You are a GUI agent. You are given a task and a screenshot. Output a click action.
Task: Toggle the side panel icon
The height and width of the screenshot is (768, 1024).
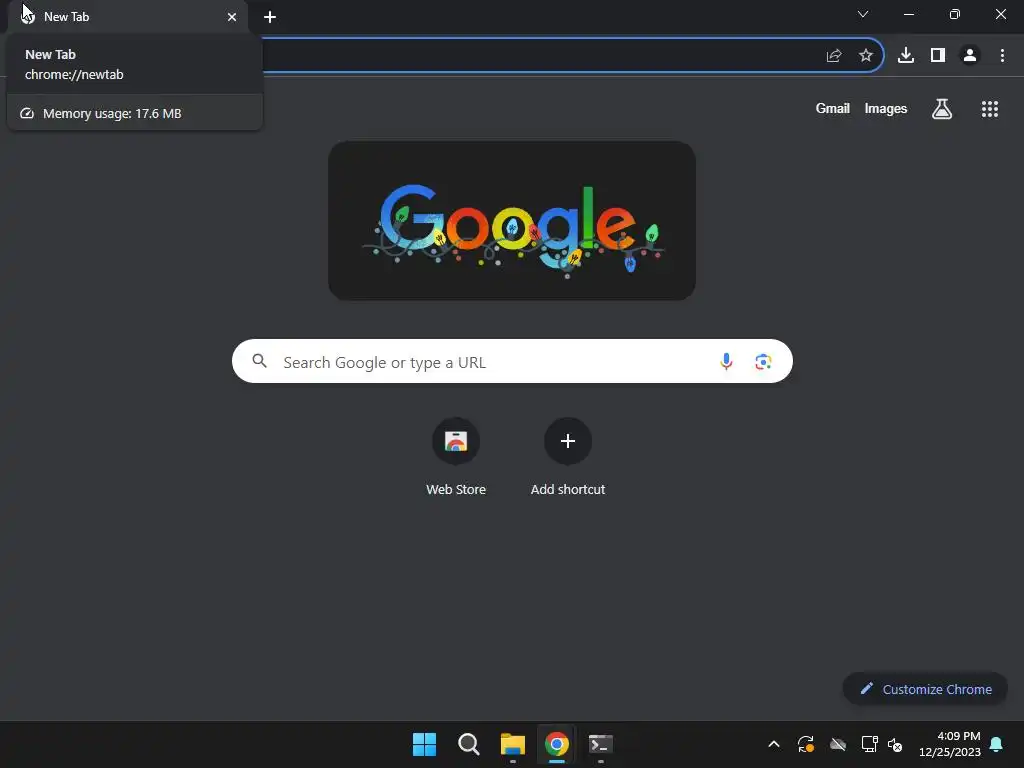point(938,56)
